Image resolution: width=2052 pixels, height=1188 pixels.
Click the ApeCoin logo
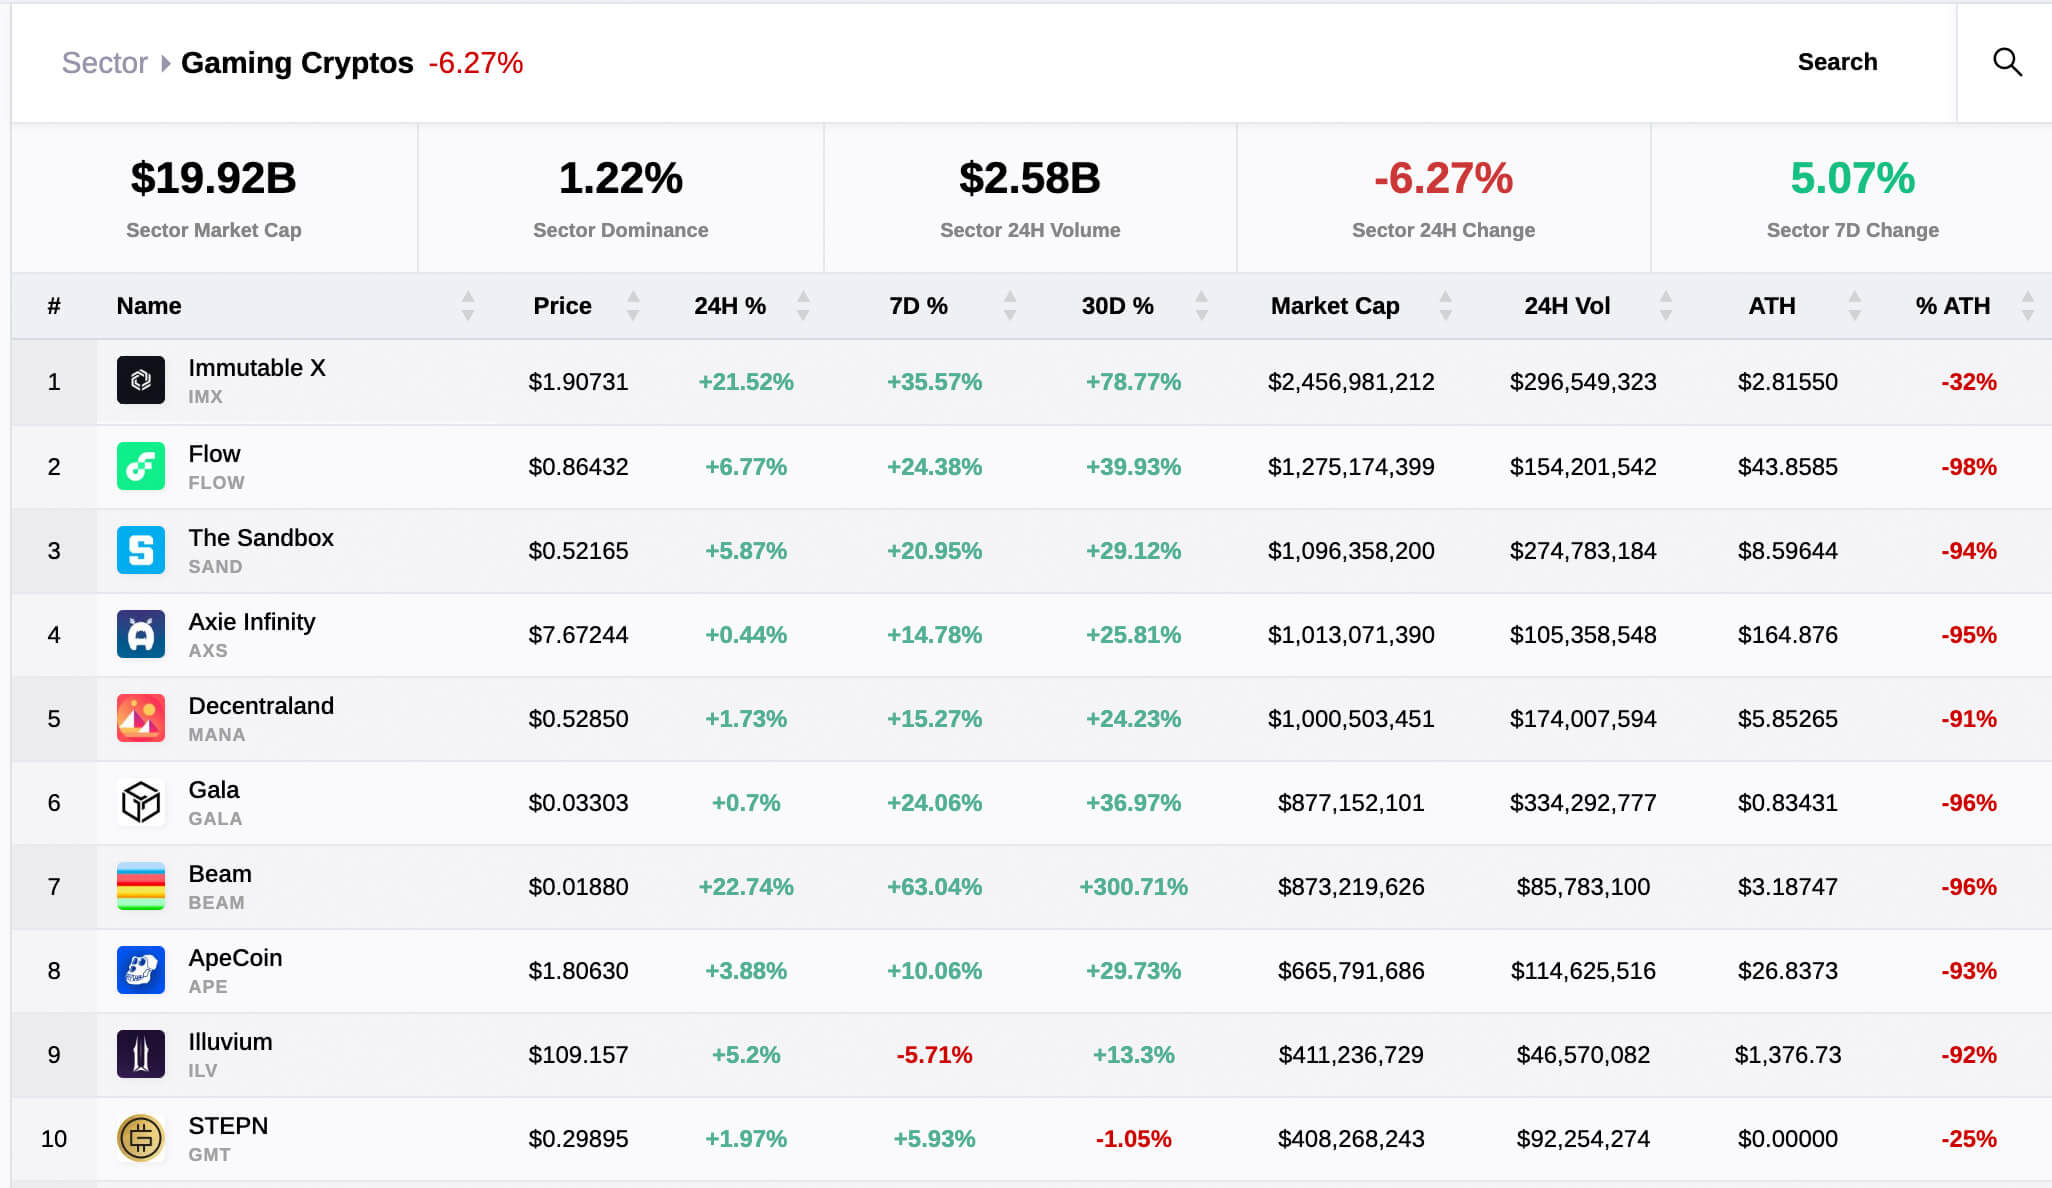(x=140, y=970)
